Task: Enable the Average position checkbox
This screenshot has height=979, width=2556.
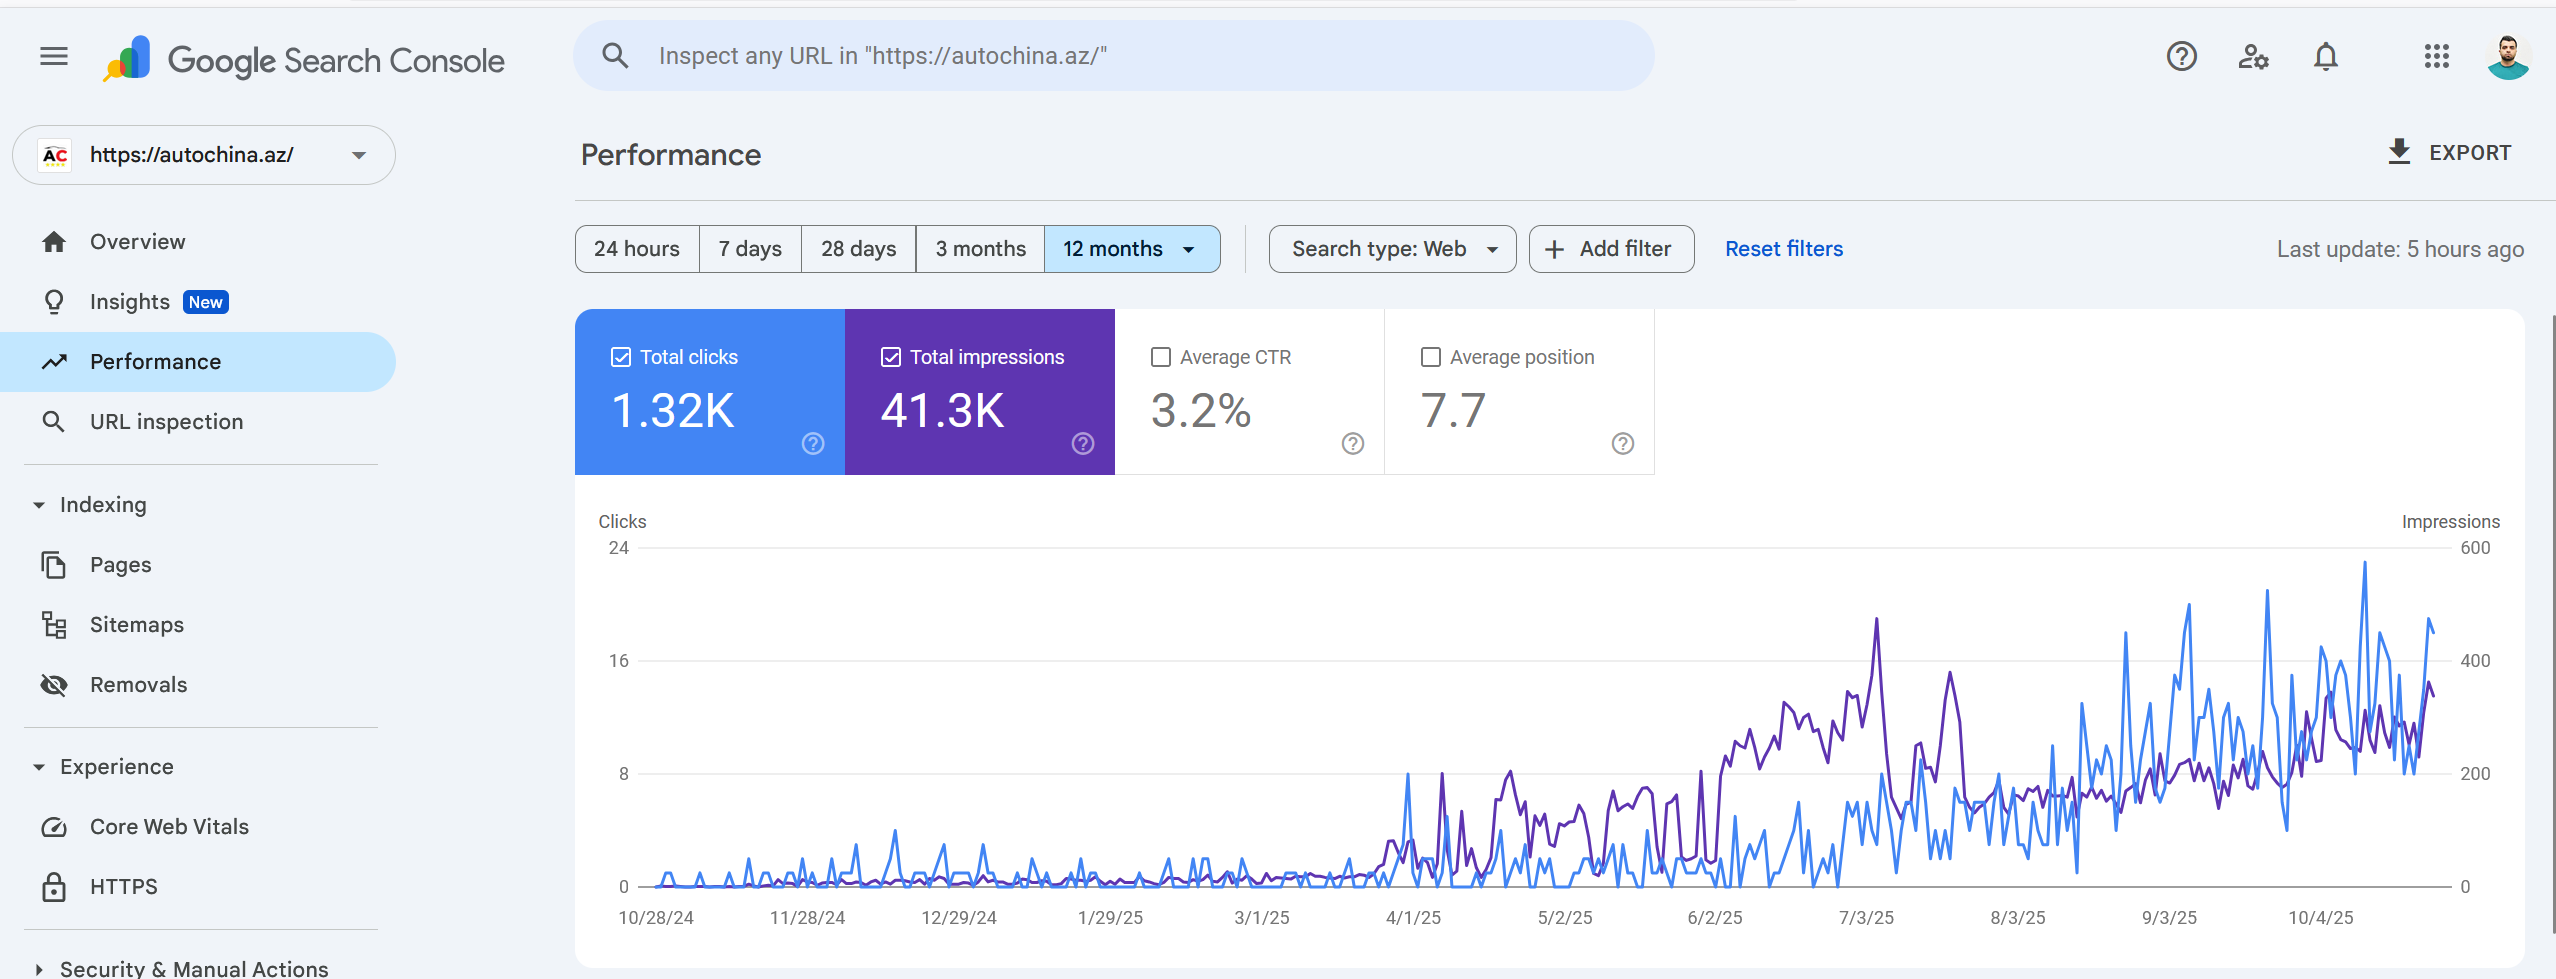Action: click(1431, 357)
